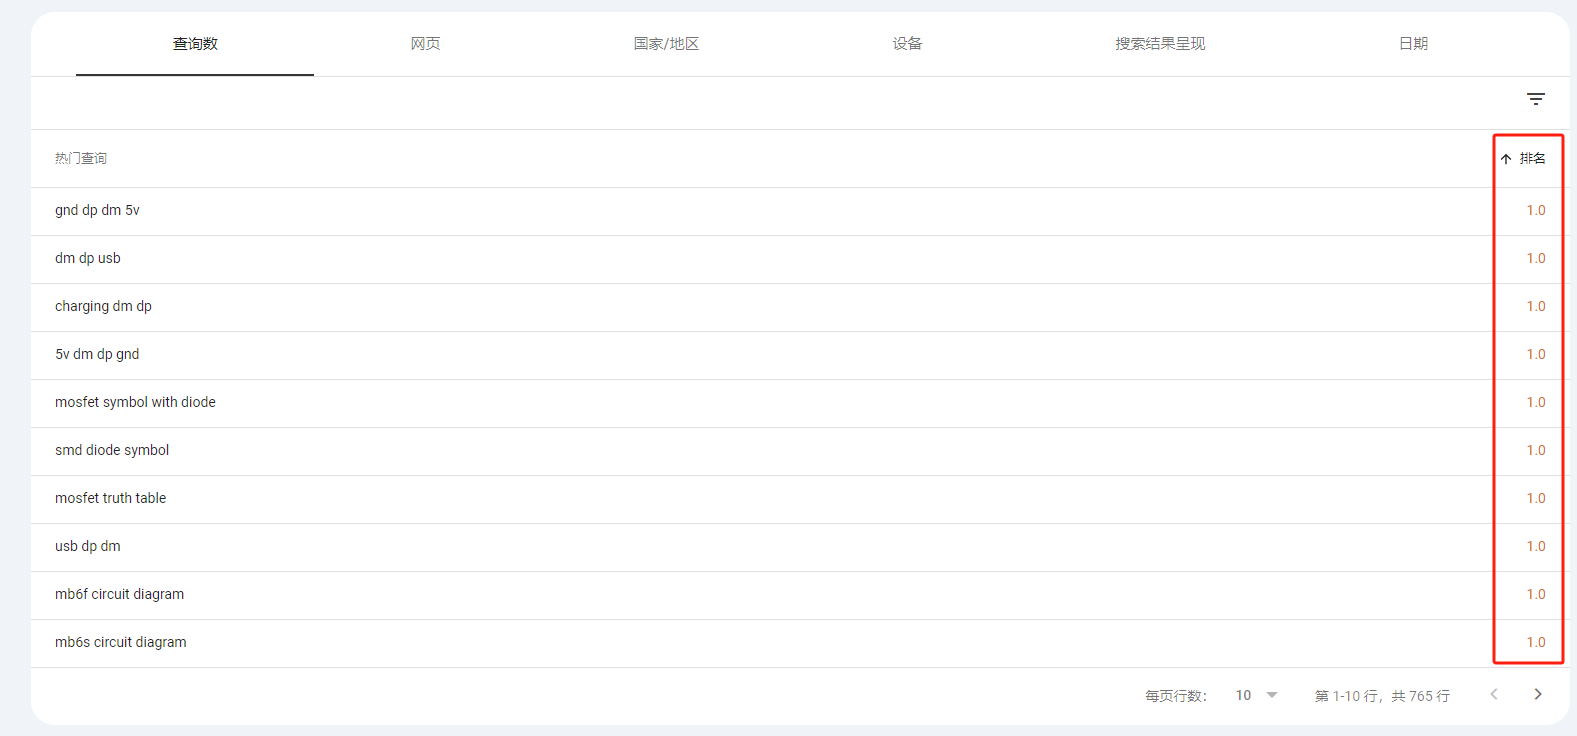Open the rows-per-page dropdown showing 10
Screen dimensions: 1577x736
tap(1257, 695)
